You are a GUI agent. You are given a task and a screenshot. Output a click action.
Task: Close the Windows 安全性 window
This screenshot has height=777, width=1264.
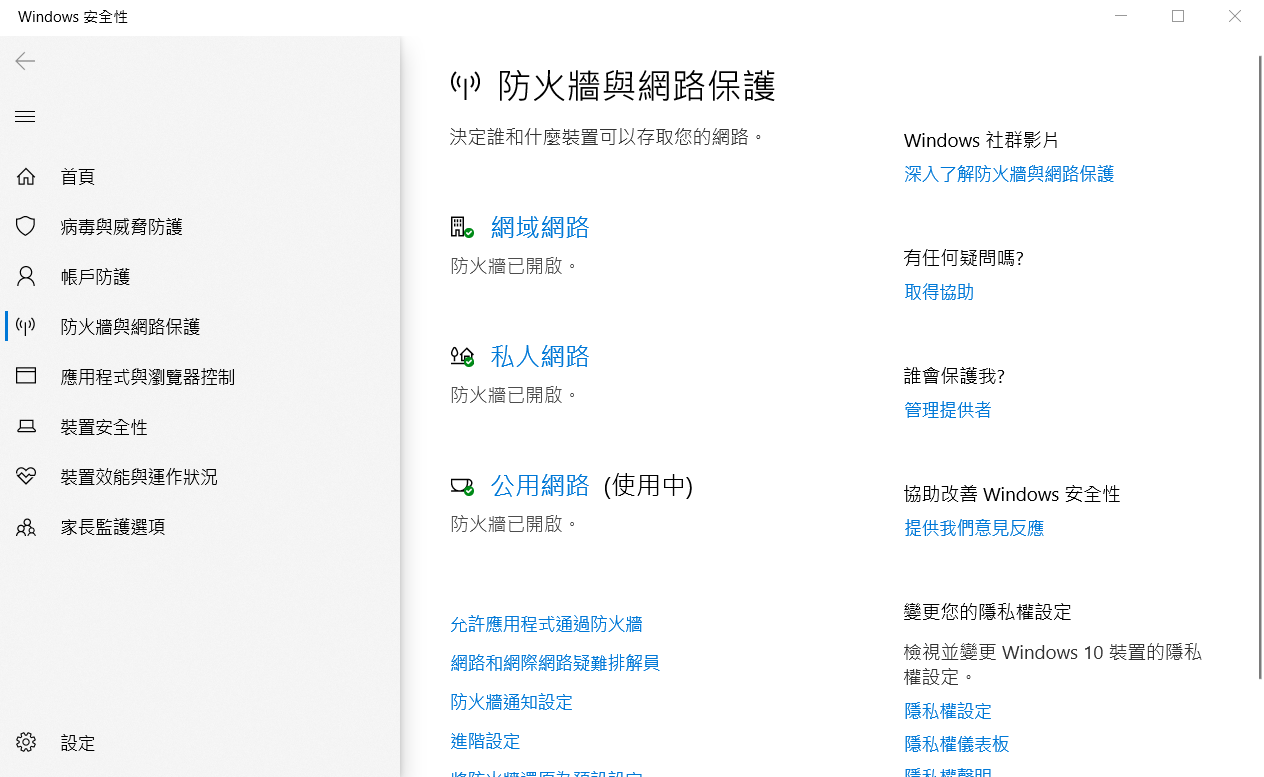click(x=1235, y=17)
